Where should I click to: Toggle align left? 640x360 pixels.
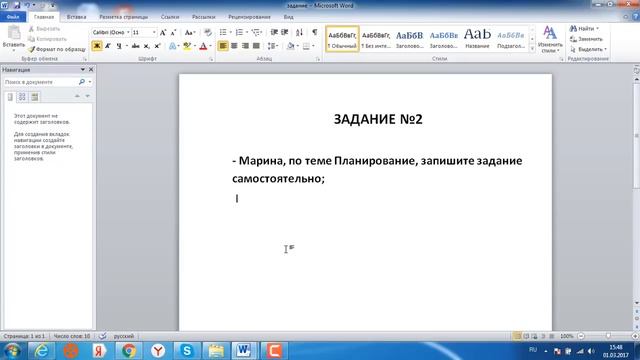(x=223, y=46)
